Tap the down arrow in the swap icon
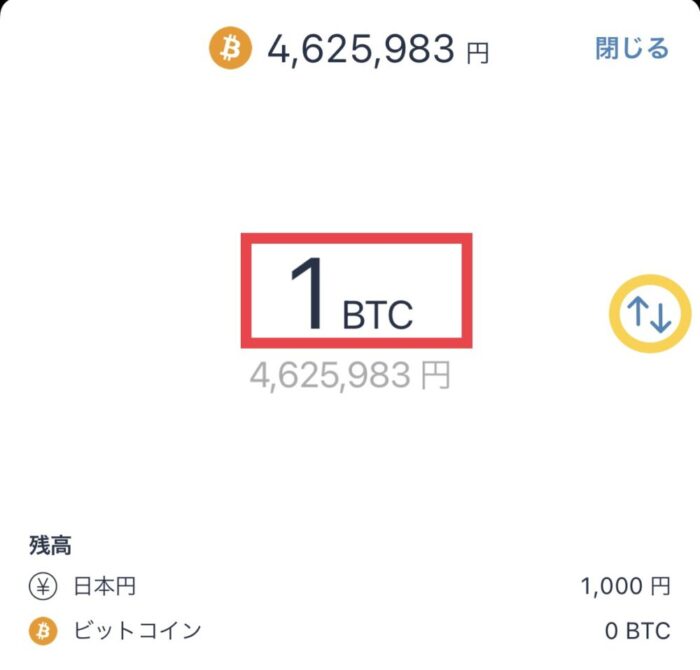This screenshot has height=670, width=700. [661, 317]
